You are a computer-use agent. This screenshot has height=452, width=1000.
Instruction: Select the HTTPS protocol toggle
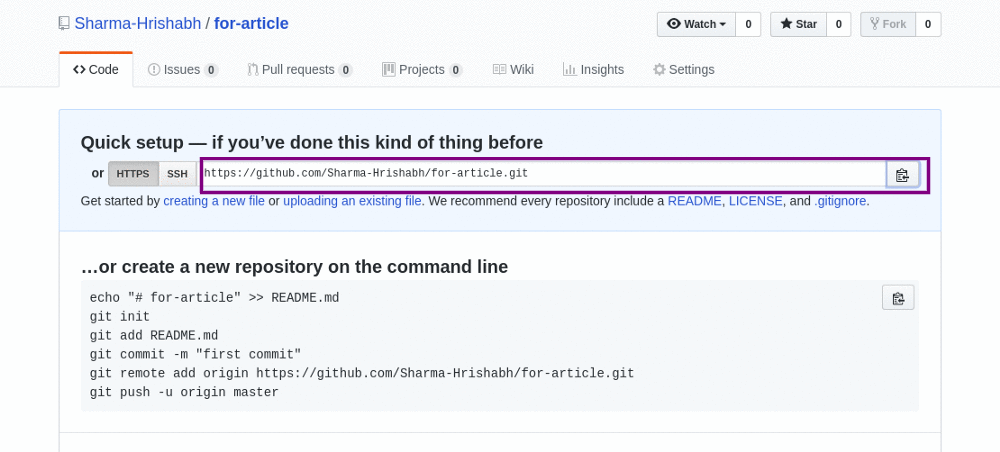click(x=133, y=173)
